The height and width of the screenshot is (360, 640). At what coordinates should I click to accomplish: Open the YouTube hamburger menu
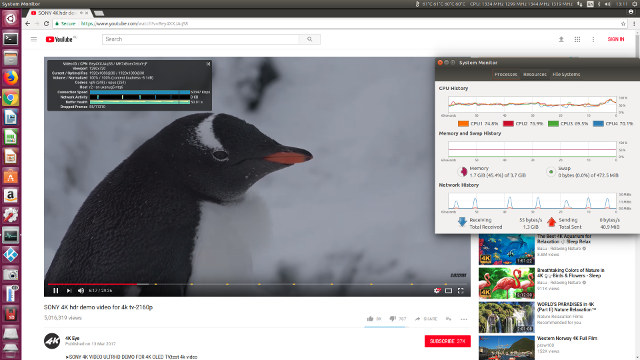point(34,39)
